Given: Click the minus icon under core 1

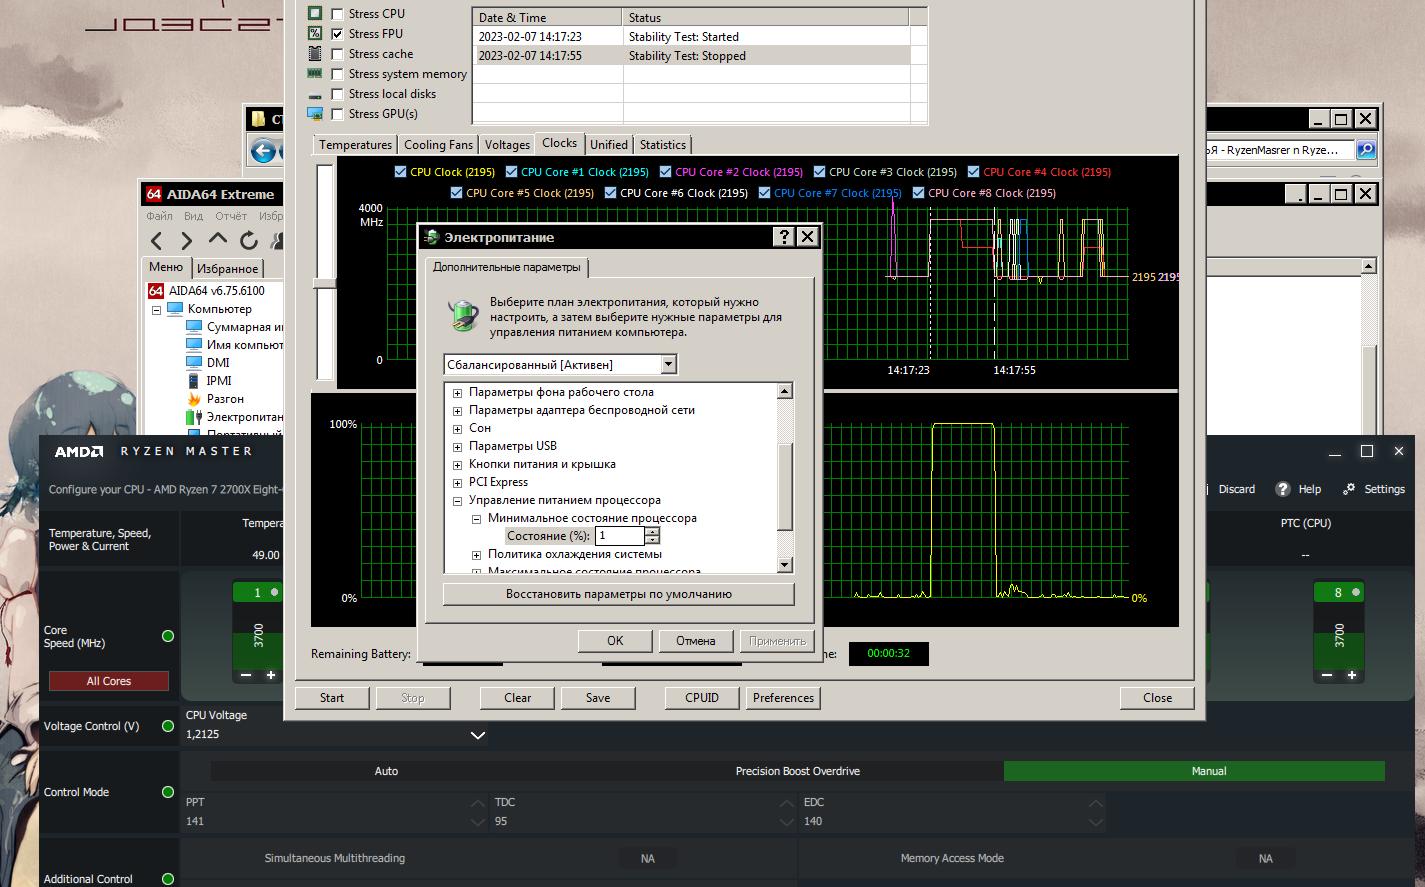Looking at the screenshot, I should 247,675.
